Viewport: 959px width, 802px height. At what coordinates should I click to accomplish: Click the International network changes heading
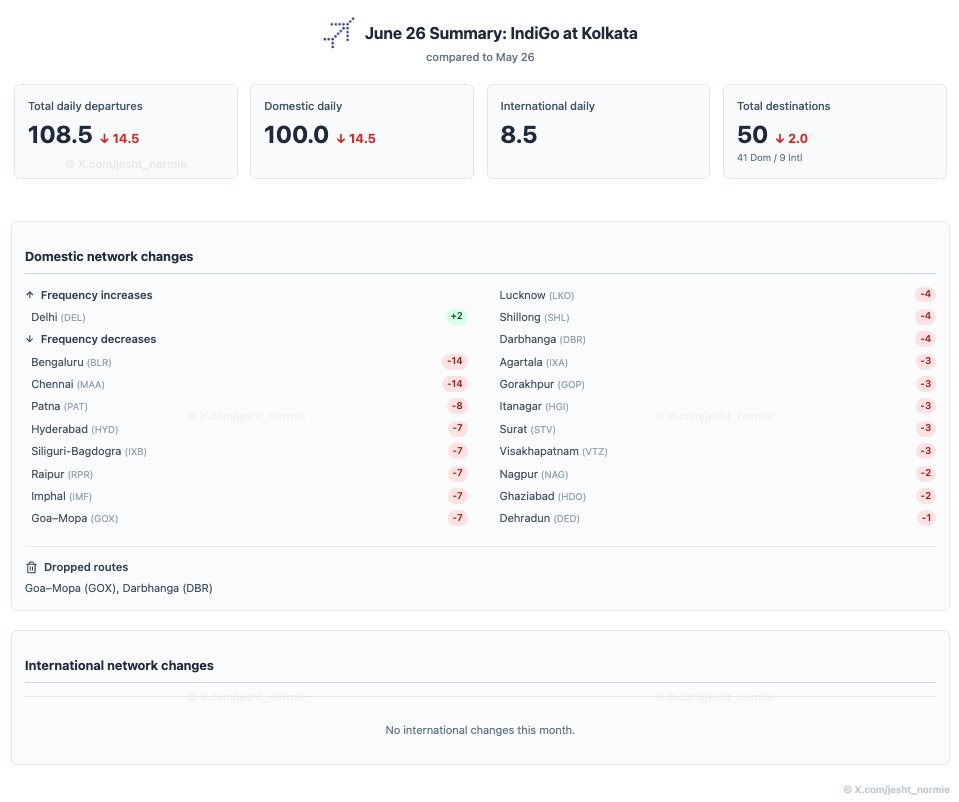(119, 666)
